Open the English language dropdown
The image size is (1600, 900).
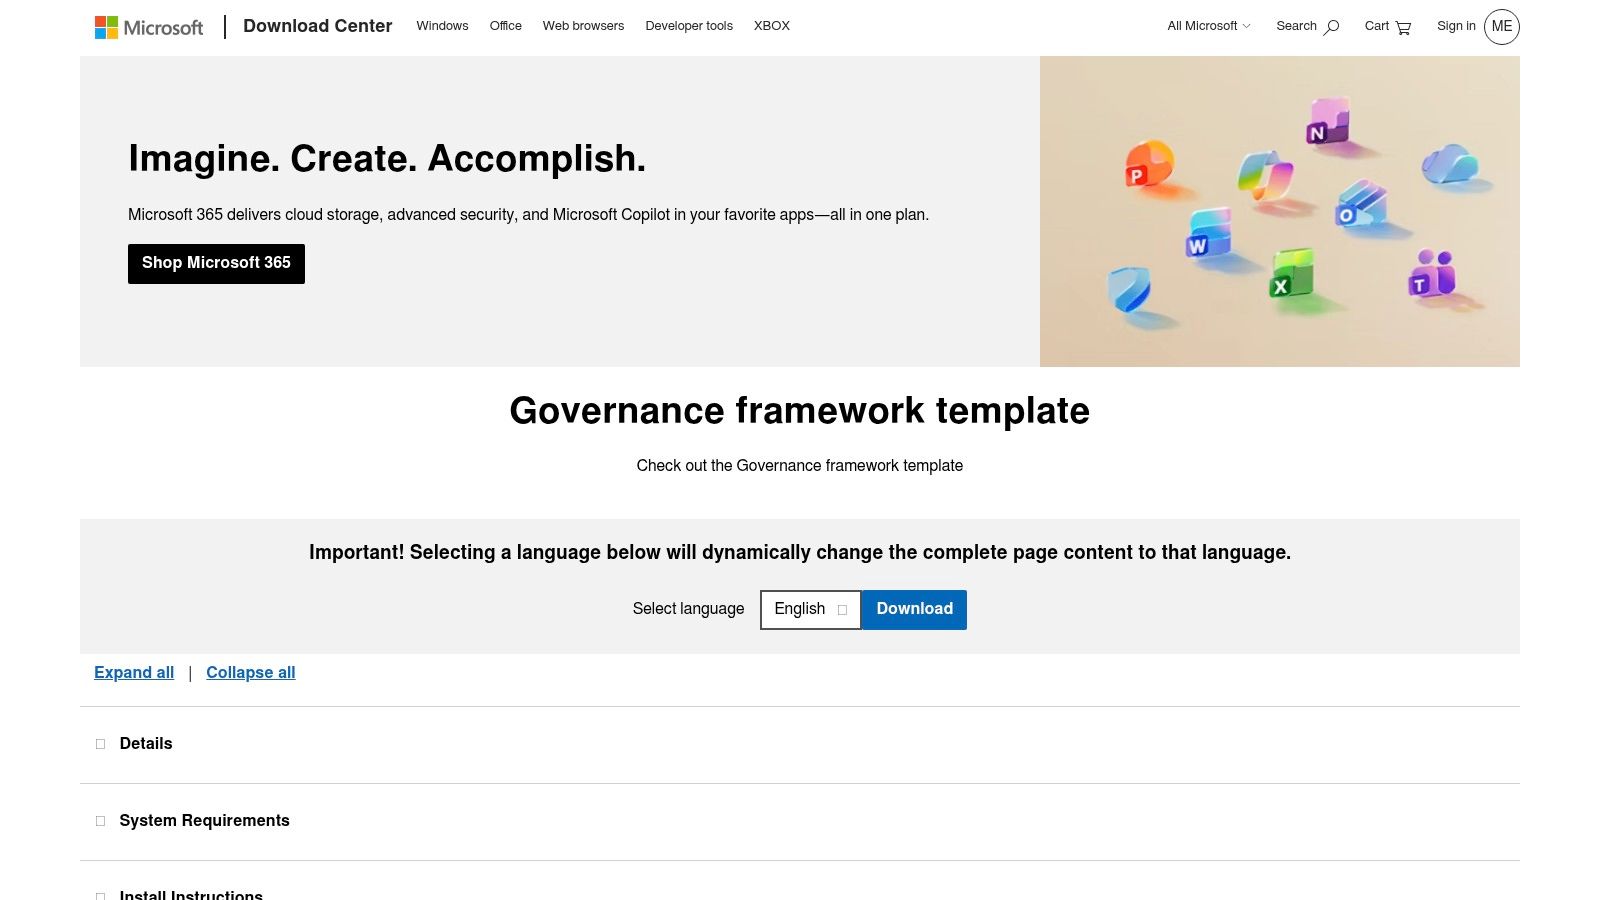point(811,610)
